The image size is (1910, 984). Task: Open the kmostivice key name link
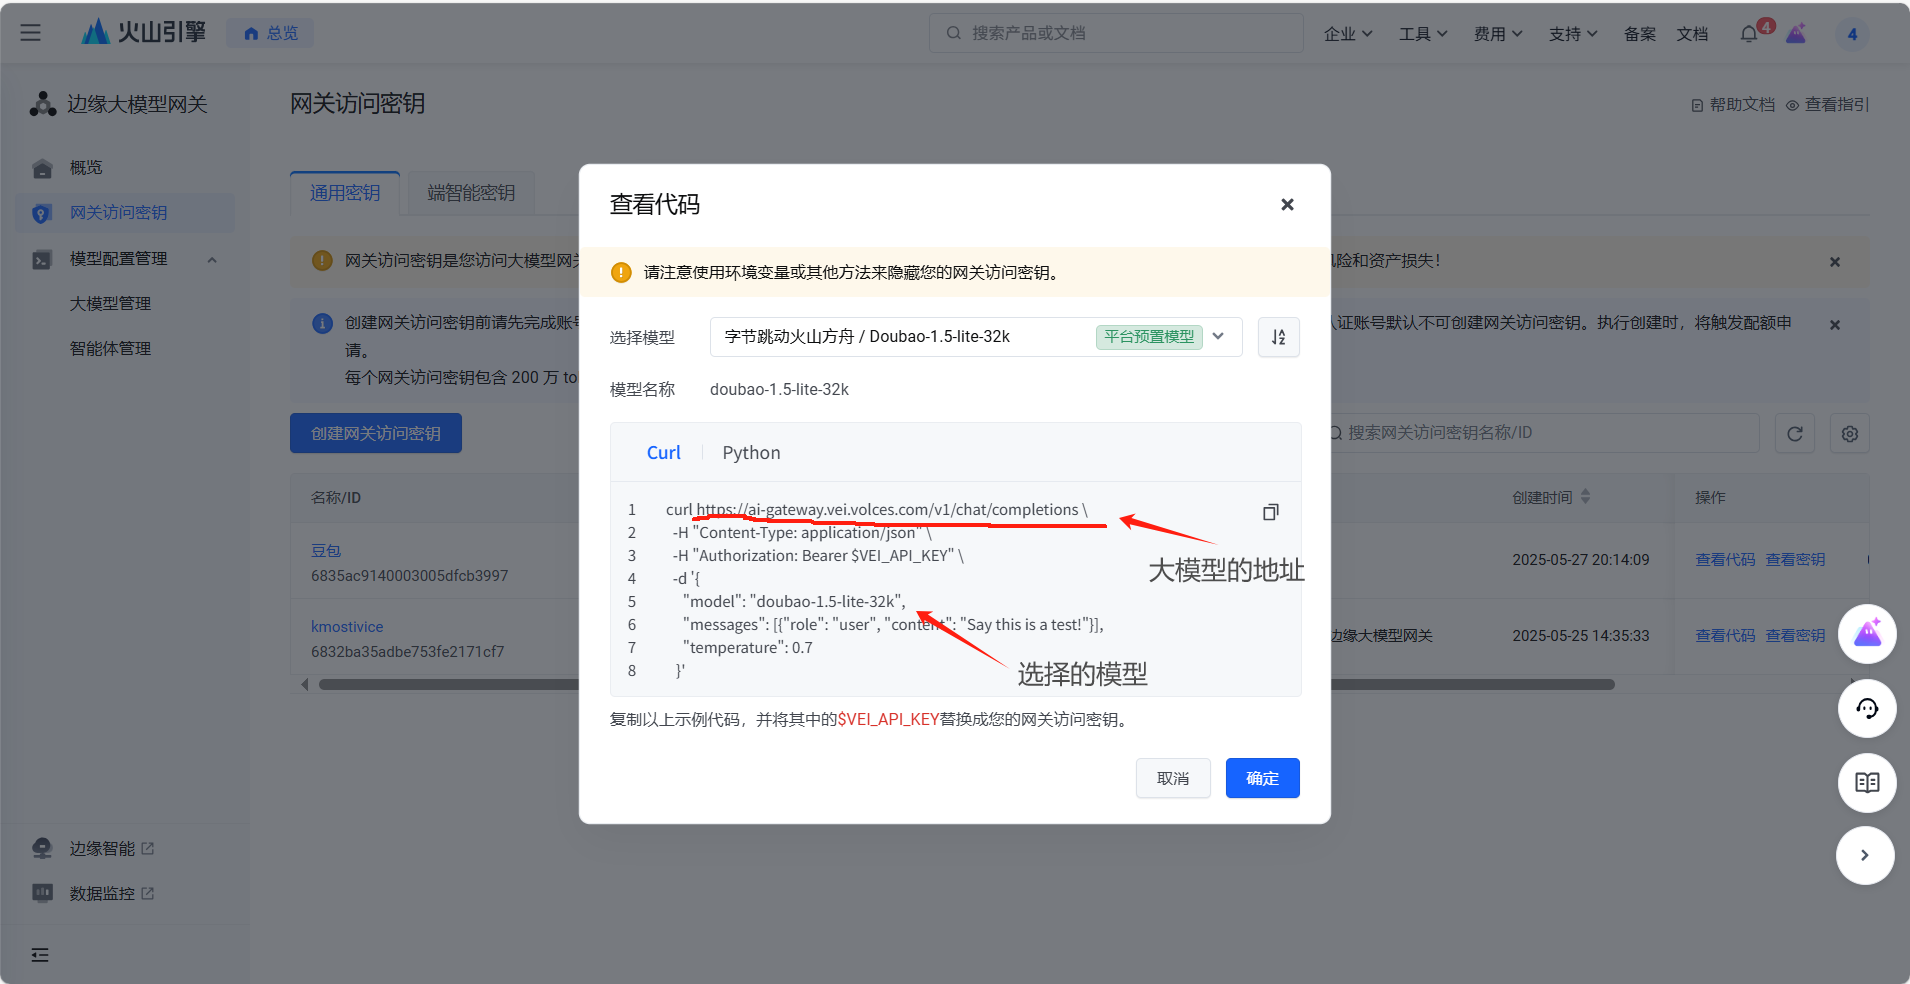pyautogui.click(x=347, y=627)
